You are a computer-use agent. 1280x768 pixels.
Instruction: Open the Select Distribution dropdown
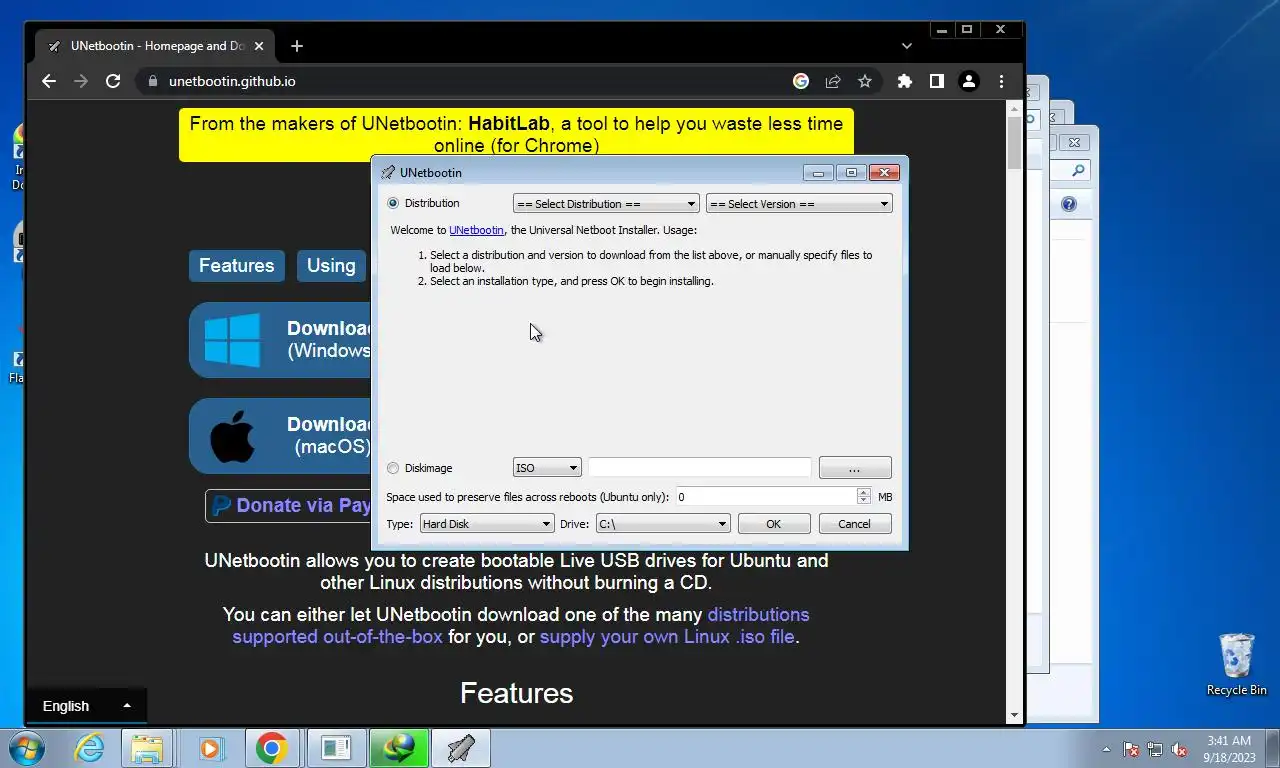point(606,204)
